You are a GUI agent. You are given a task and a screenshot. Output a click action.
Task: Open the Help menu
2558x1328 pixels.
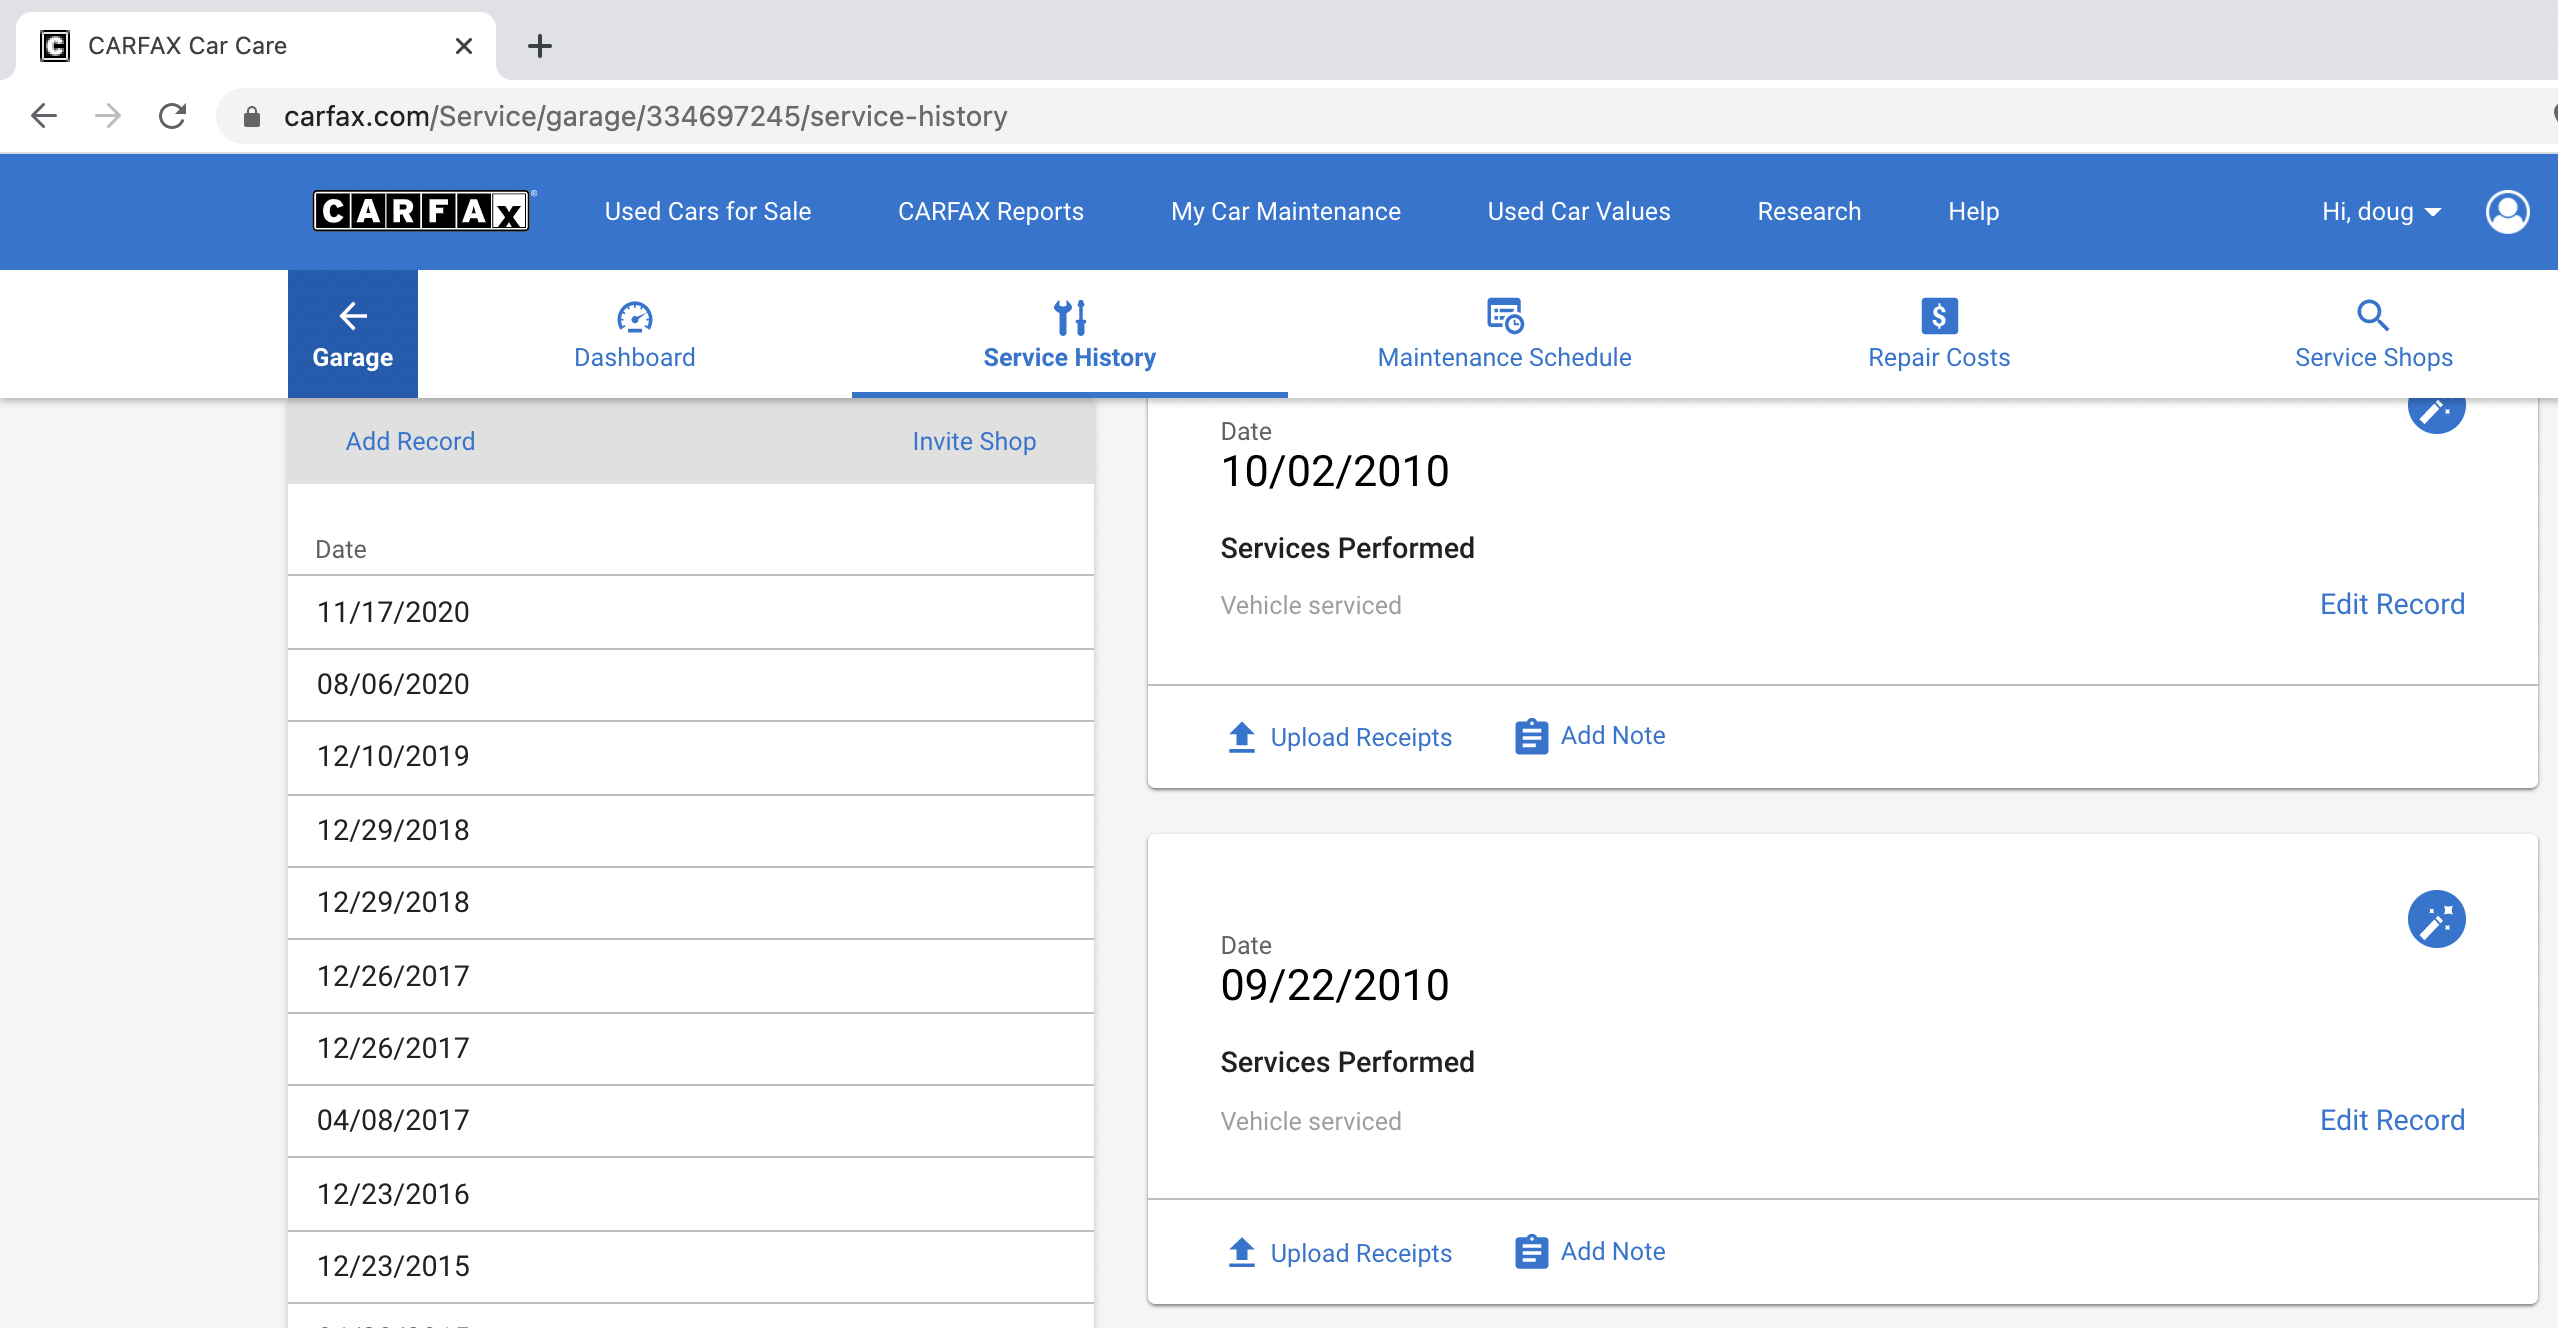1974,212
